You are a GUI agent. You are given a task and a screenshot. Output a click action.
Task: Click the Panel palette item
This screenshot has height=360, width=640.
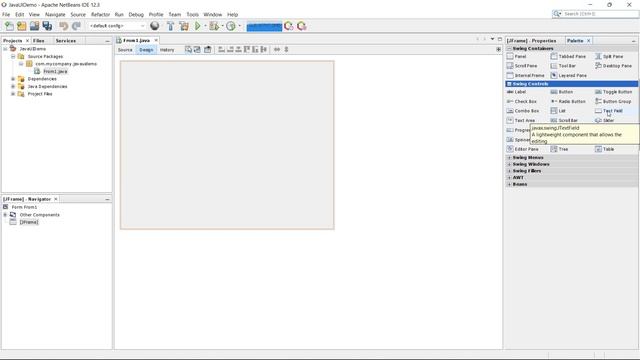click(517, 56)
